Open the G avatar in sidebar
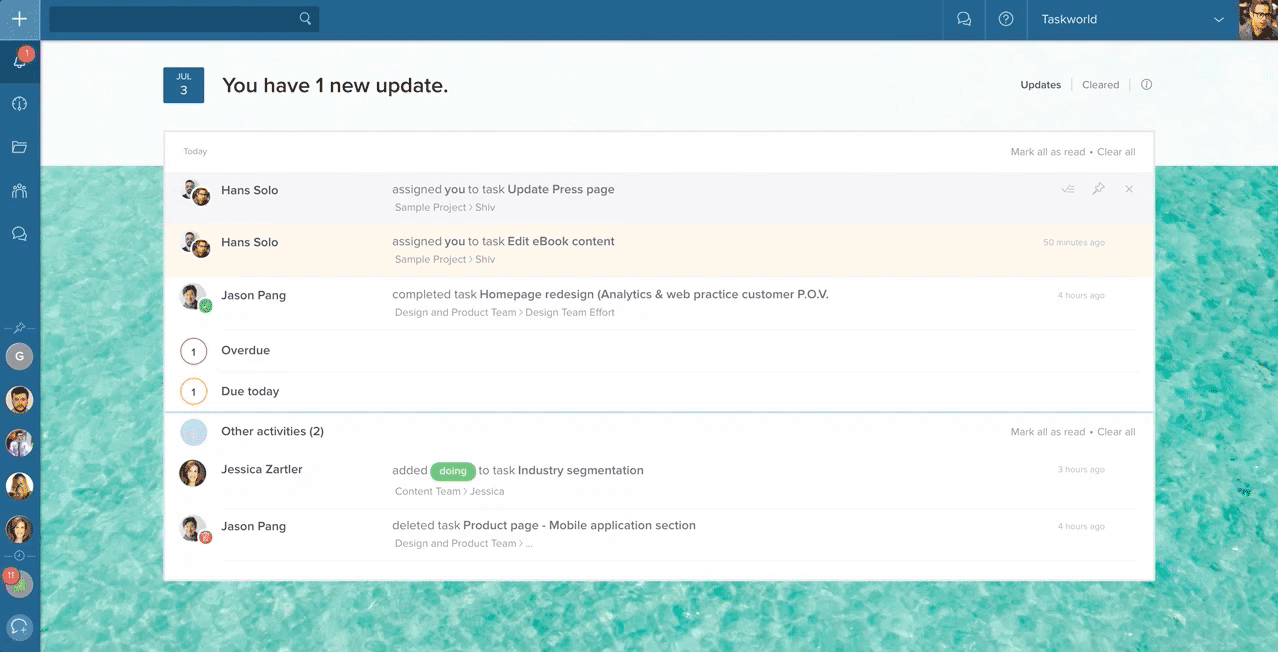The width and height of the screenshot is (1278, 652). tap(19, 356)
